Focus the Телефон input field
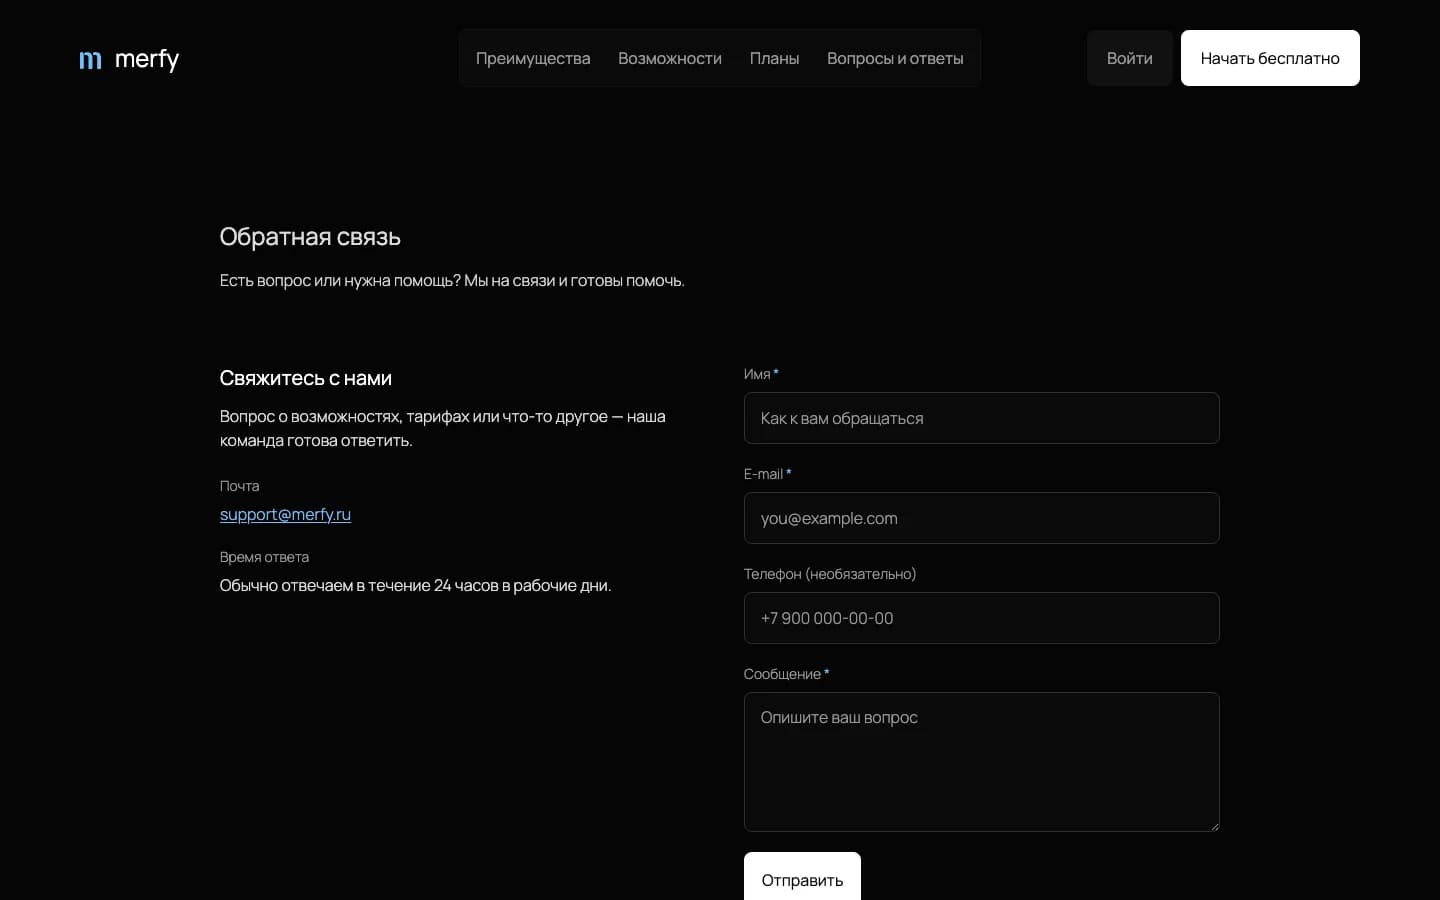The width and height of the screenshot is (1440, 900). point(982,618)
